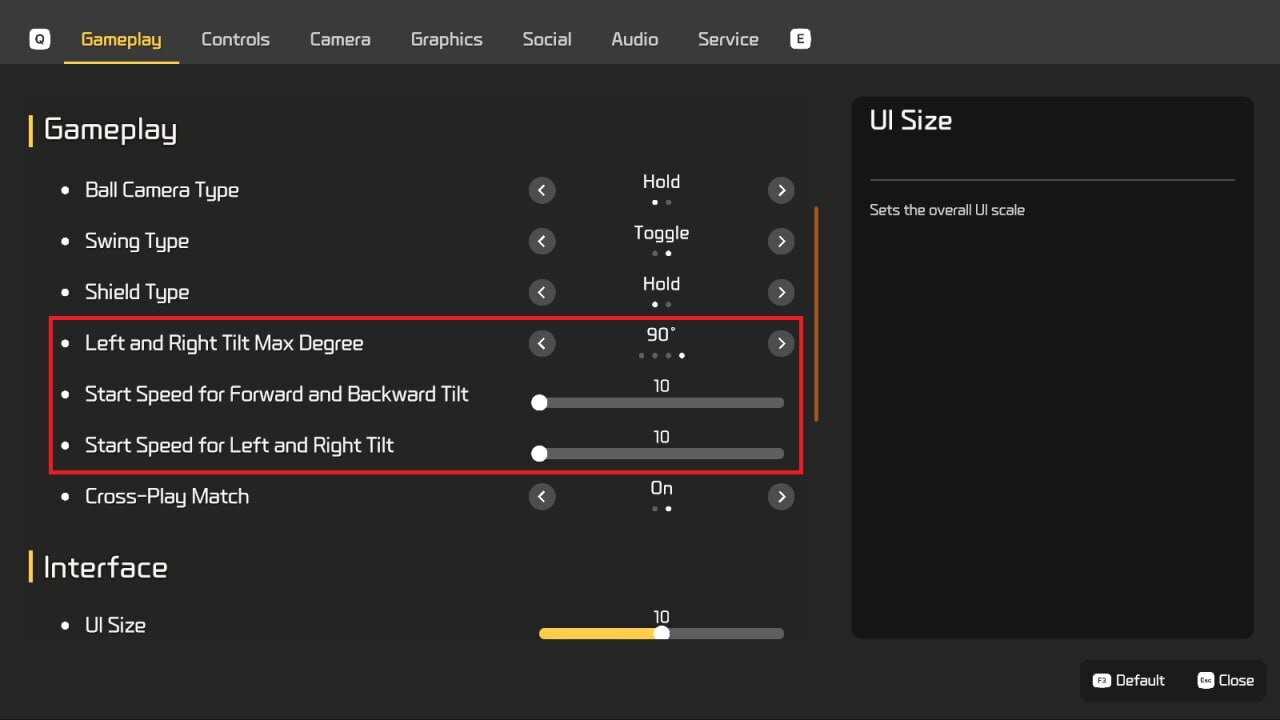1280x720 pixels.
Task: Open the Audio settings tab
Action: [634, 39]
